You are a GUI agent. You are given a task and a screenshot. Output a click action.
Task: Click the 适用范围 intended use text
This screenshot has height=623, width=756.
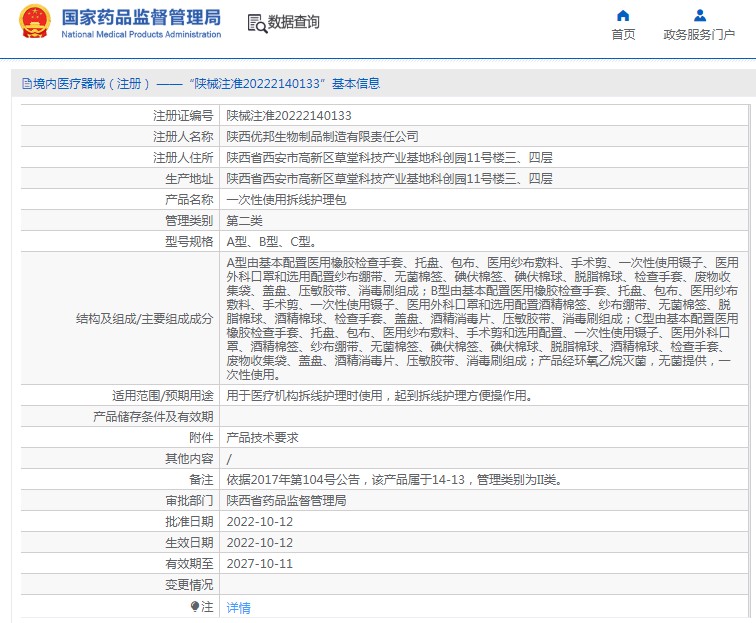pos(380,396)
